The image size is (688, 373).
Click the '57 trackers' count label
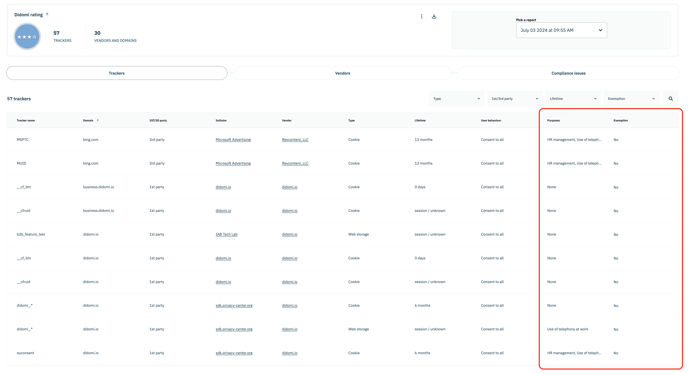tap(19, 99)
